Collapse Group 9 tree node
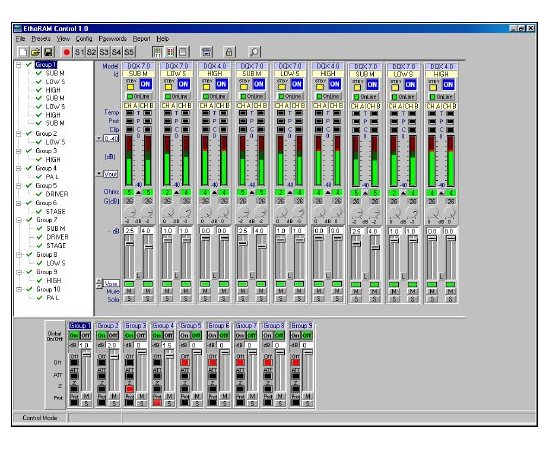550x450 pixels. [x=19, y=272]
